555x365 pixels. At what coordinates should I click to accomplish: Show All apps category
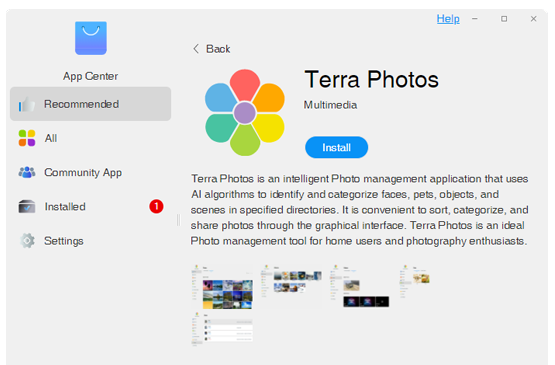click(x=91, y=138)
